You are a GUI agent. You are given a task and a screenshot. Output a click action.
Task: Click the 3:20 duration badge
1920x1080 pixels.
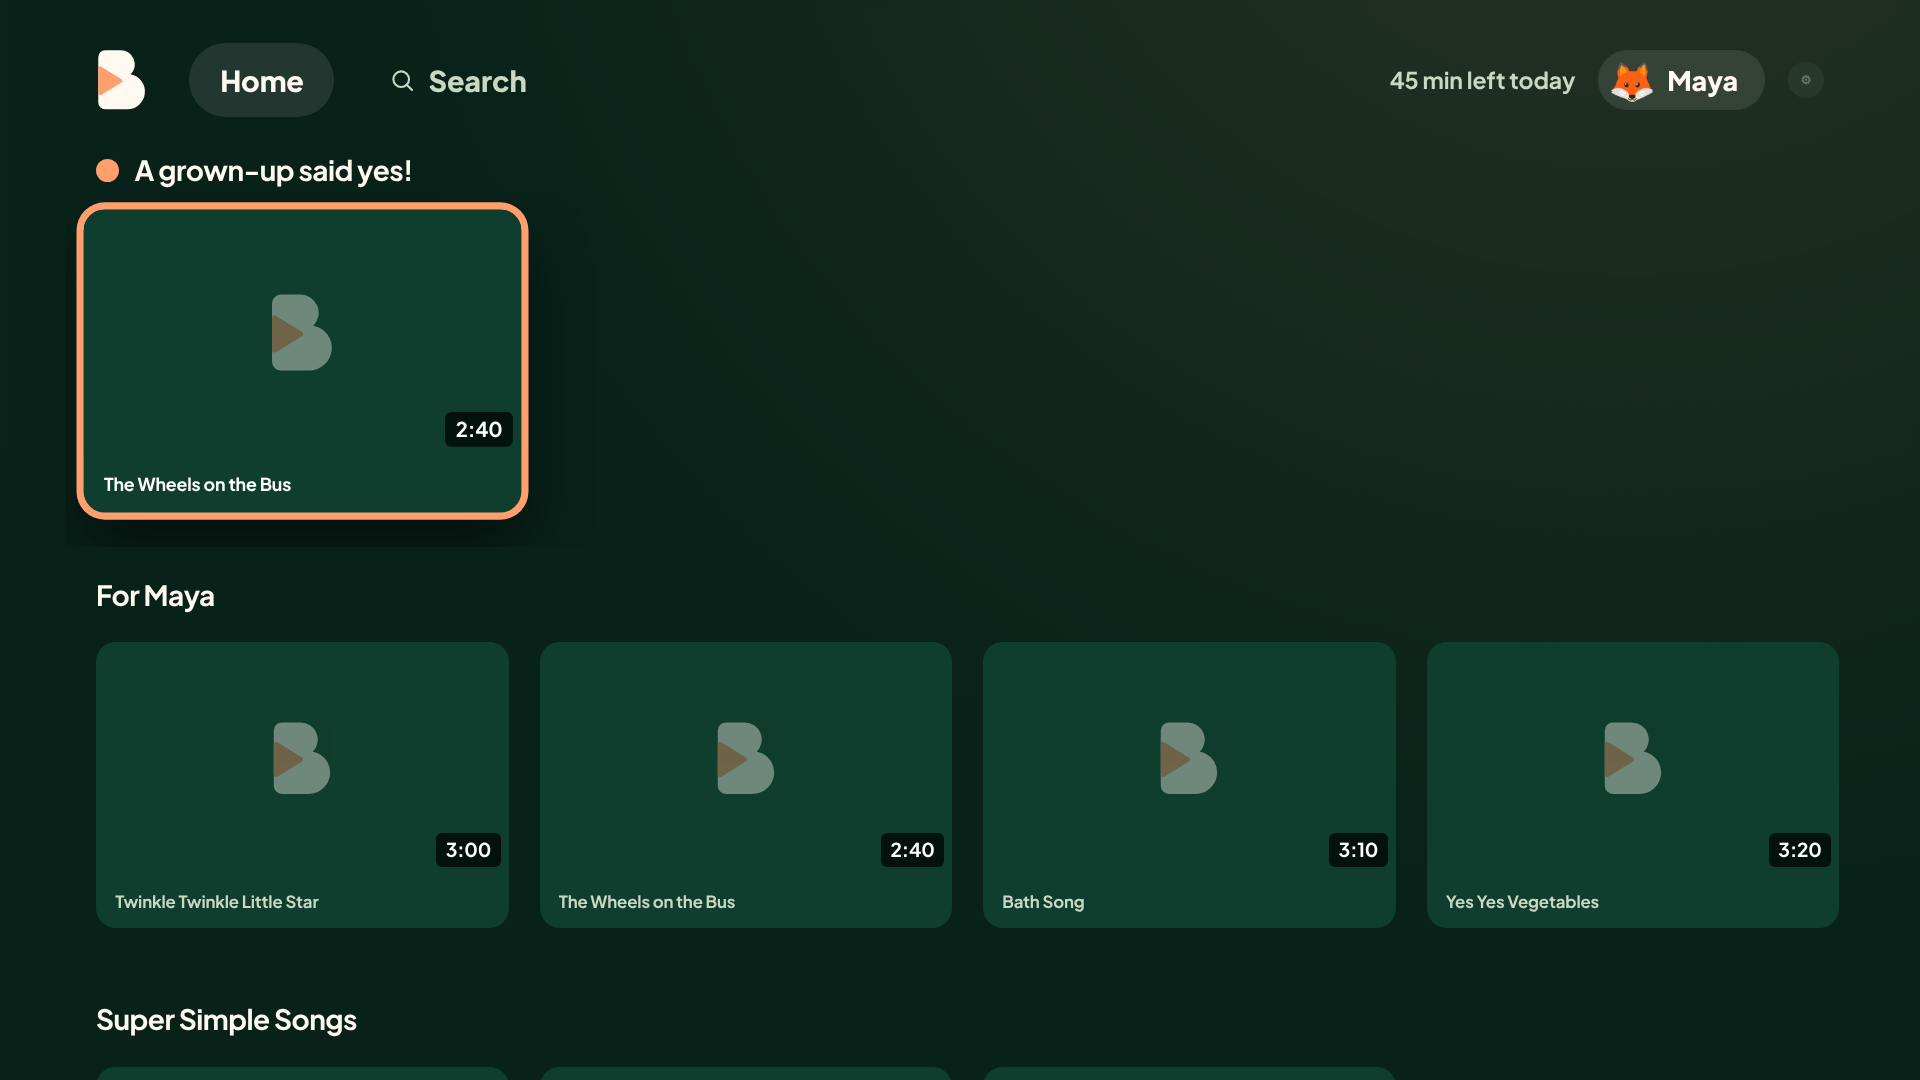pos(1800,850)
